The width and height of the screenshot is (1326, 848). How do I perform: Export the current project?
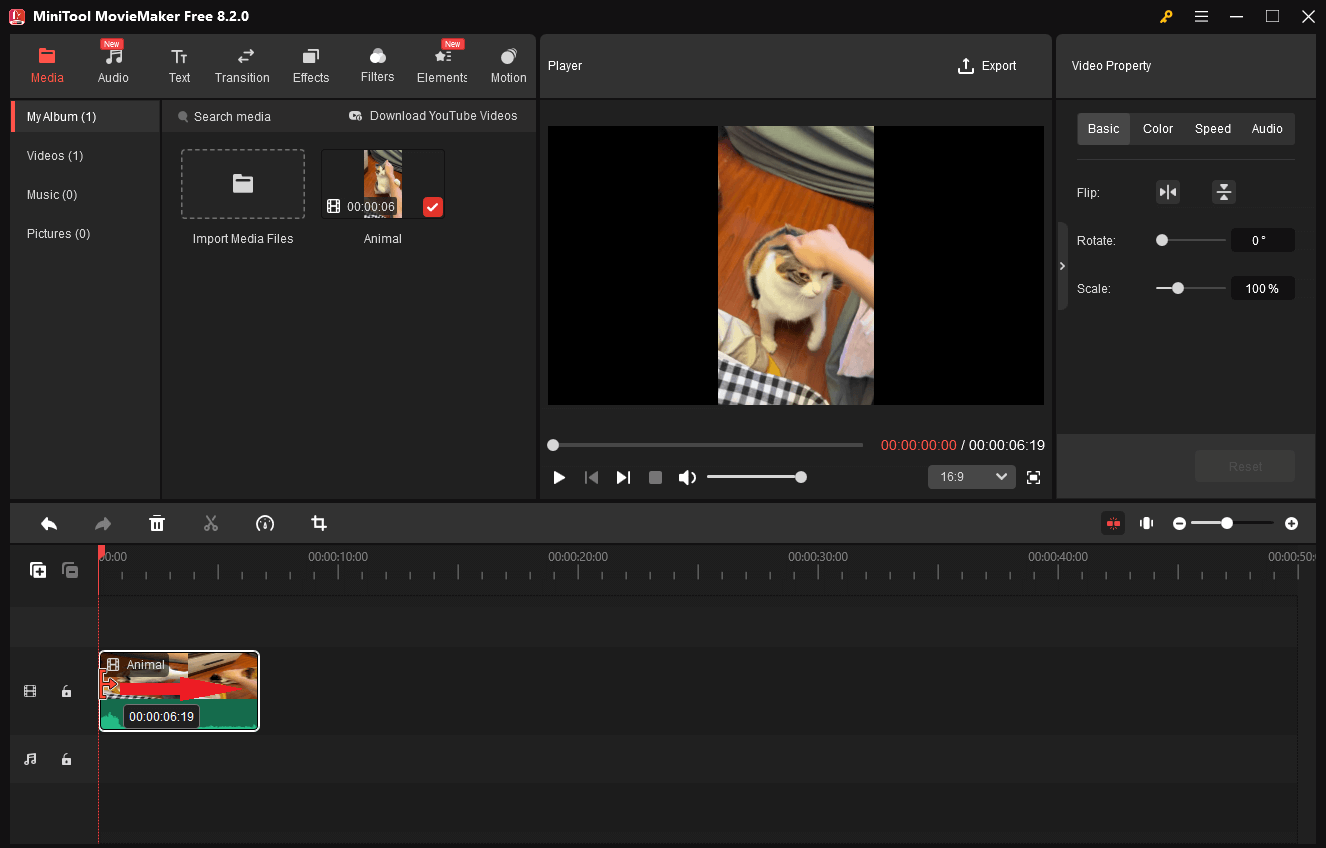click(987, 65)
